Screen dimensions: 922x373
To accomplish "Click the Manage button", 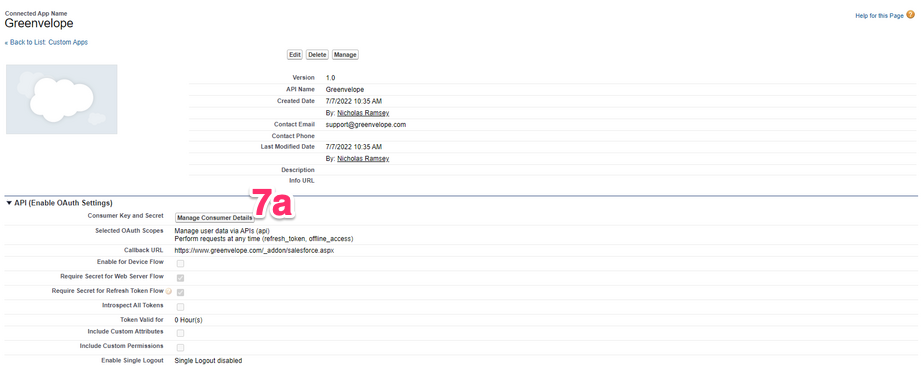I will 345,55.
